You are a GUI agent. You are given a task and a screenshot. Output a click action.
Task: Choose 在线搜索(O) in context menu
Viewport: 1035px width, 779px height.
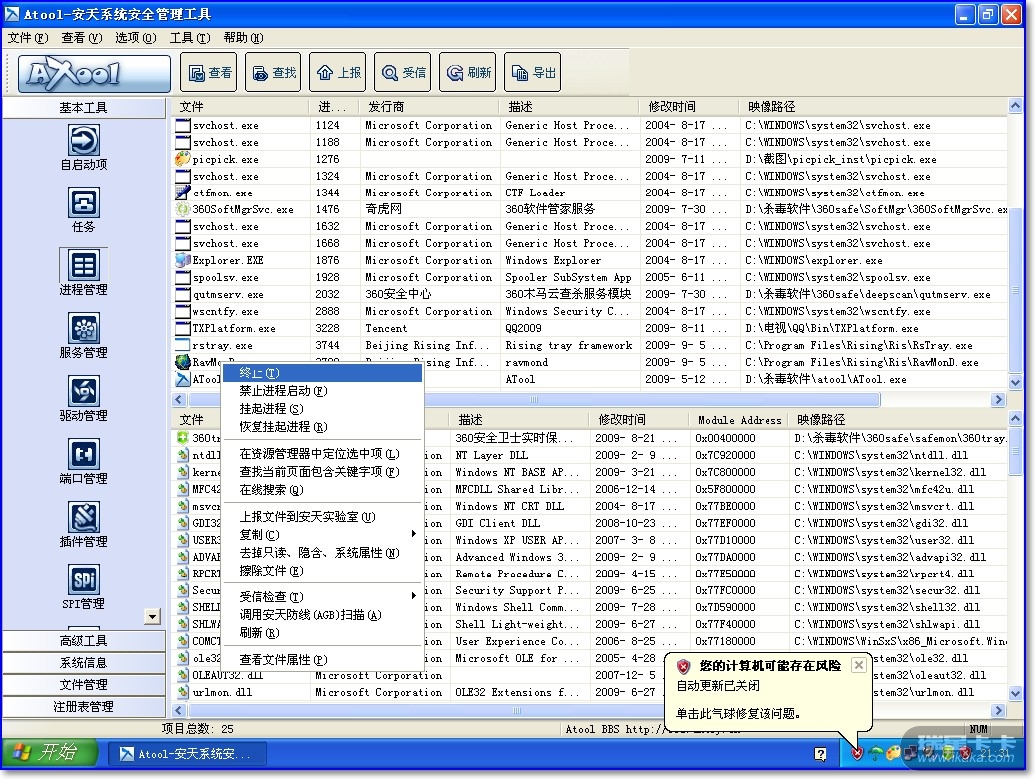tap(322, 489)
